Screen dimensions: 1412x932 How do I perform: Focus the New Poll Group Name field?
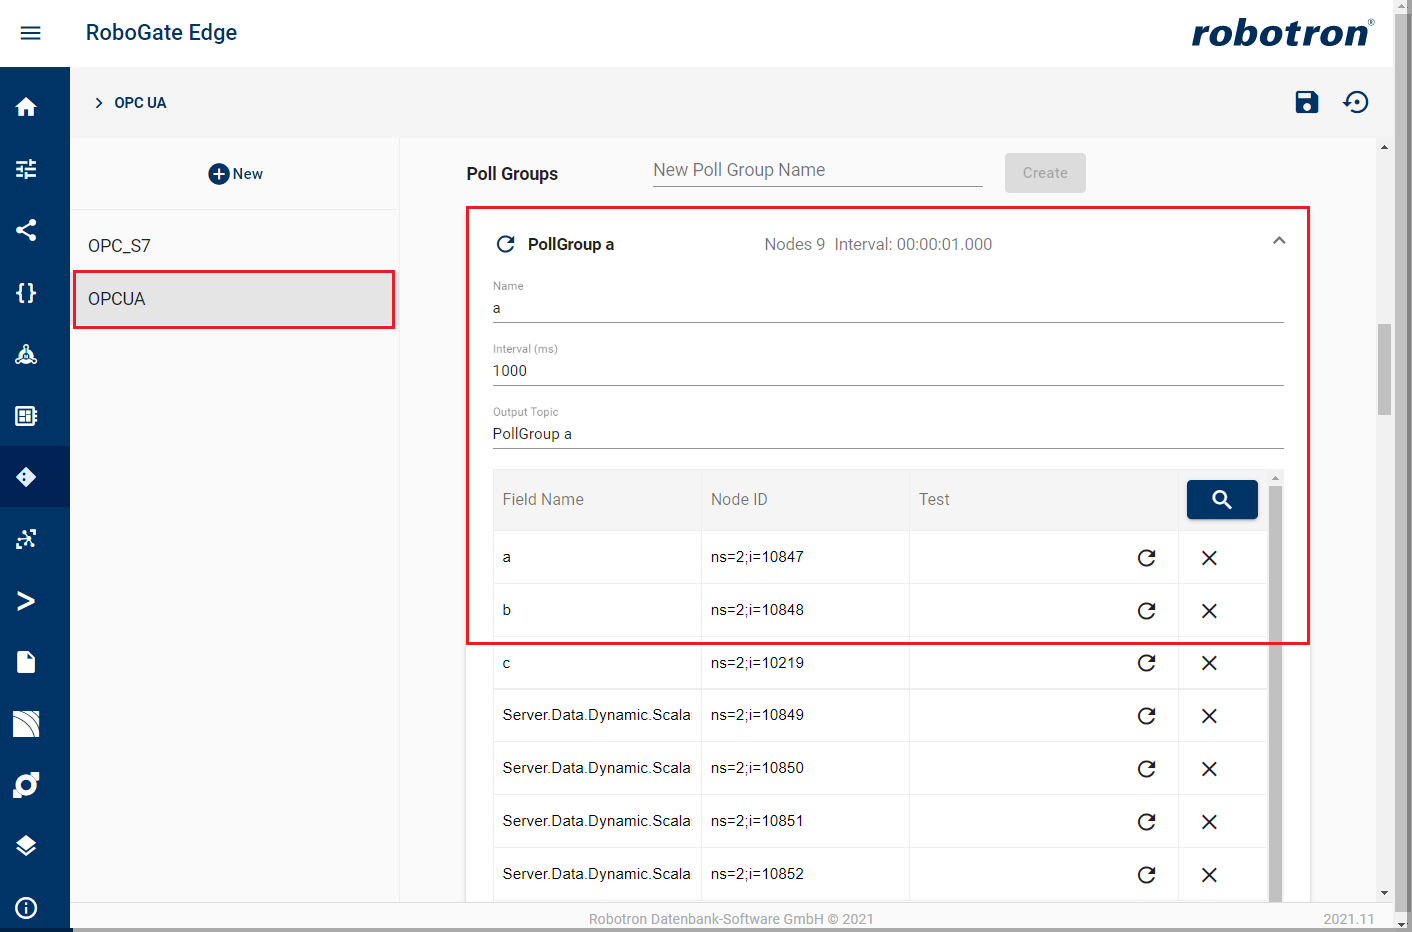coord(818,170)
